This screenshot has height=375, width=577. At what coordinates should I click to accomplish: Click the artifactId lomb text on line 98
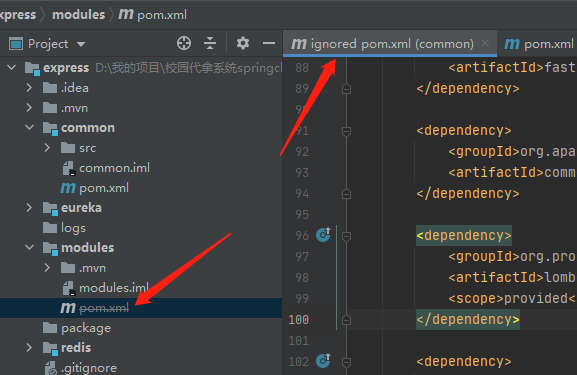pos(511,277)
